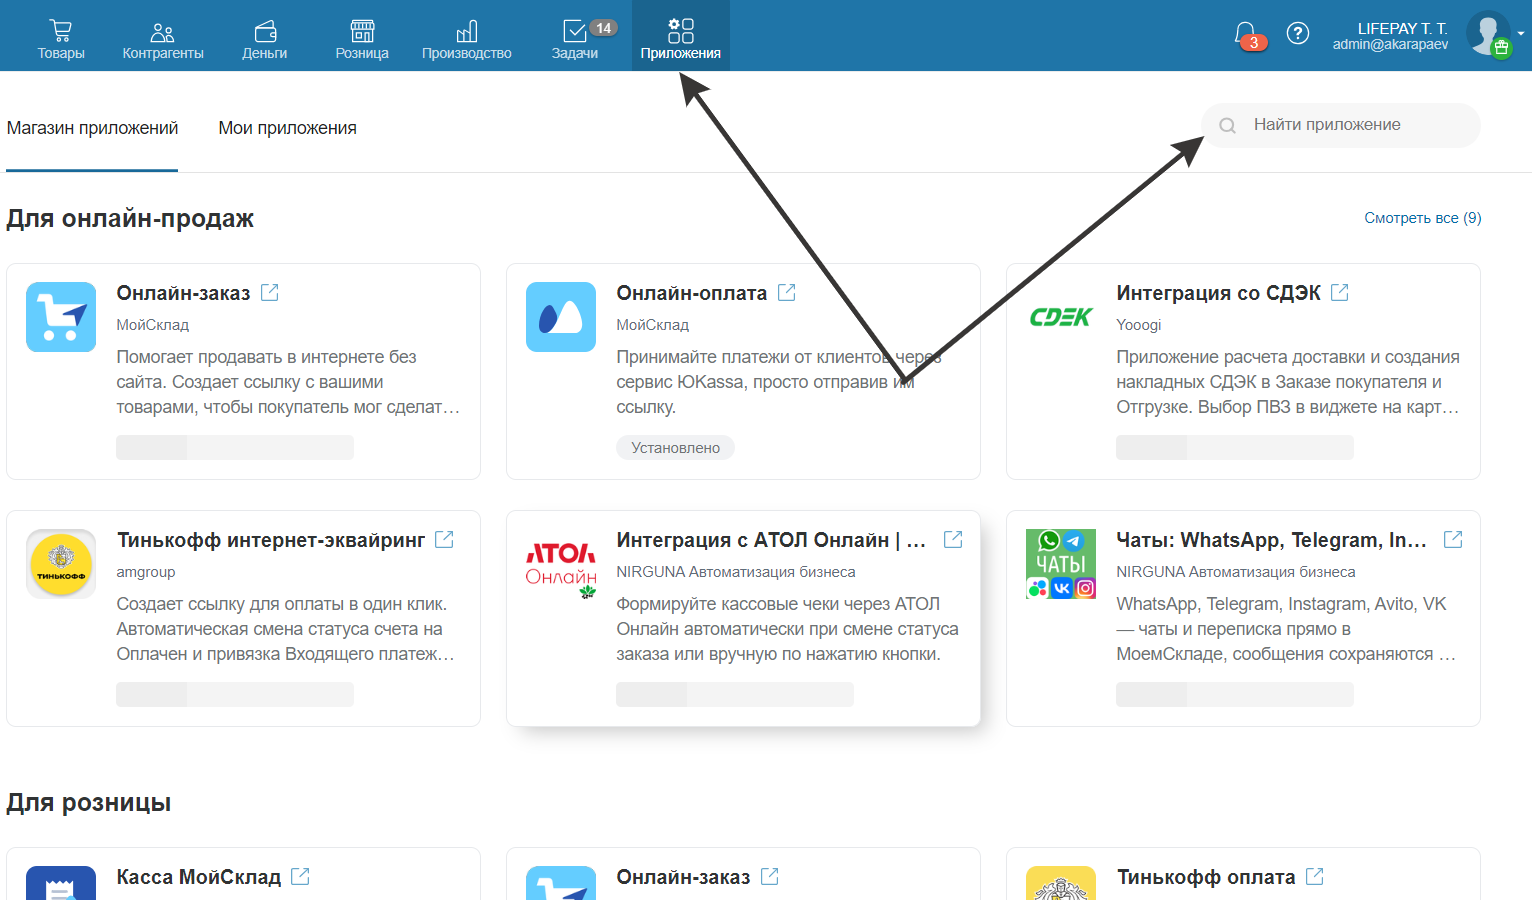Click the Онлайн-заказ cart logo under Для онлайн-продаж
Screen dimensions: 1532x900
click(61, 317)
